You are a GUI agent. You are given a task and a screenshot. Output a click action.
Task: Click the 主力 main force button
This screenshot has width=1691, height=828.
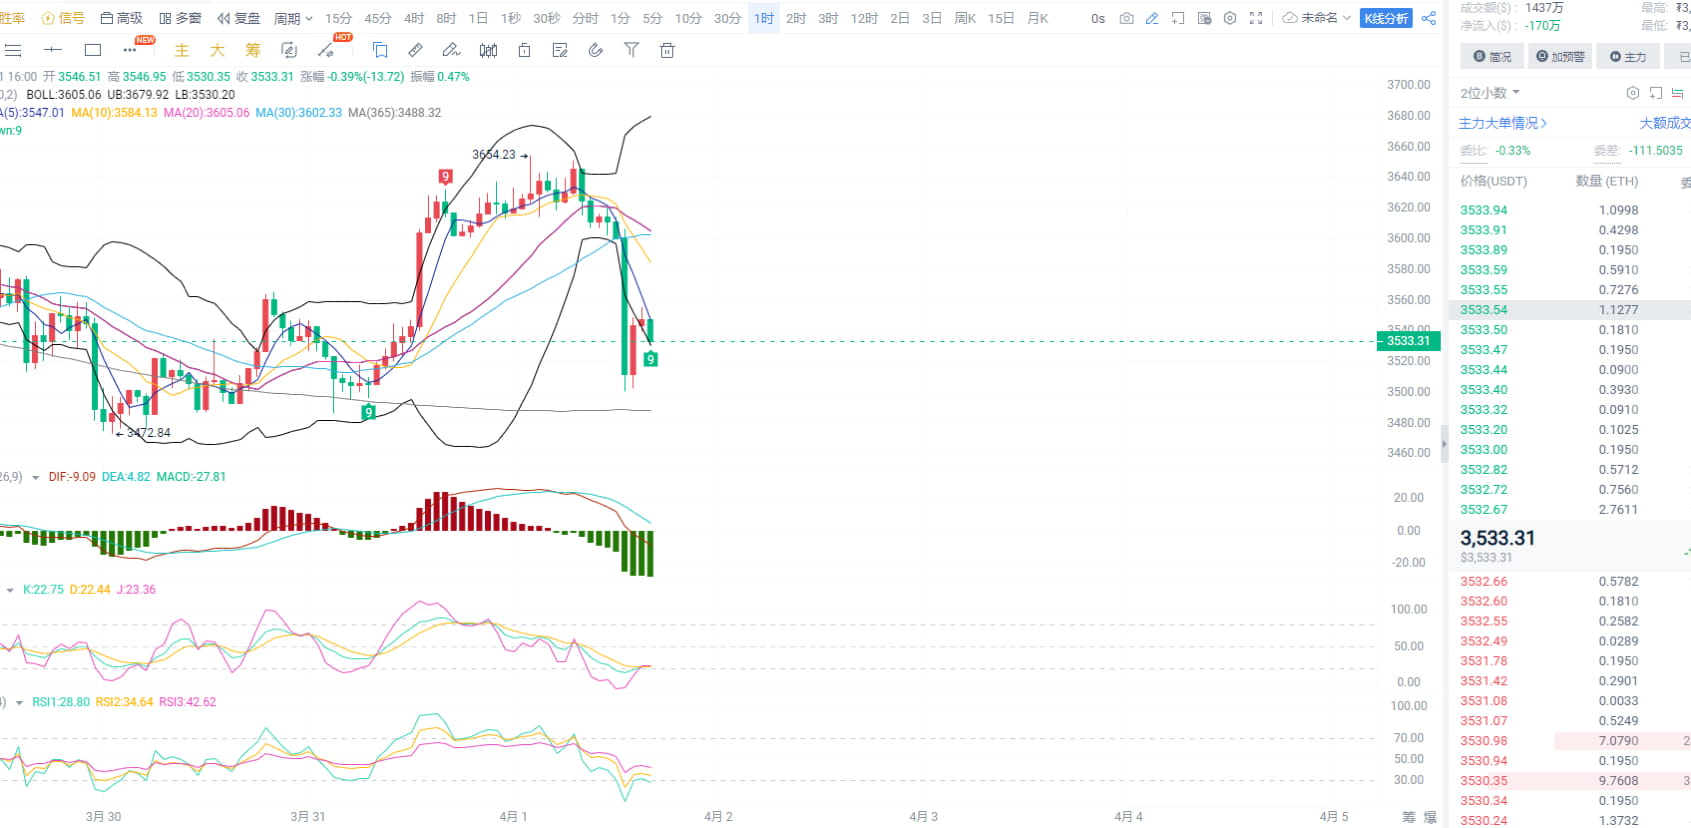tap(1628, 57)
